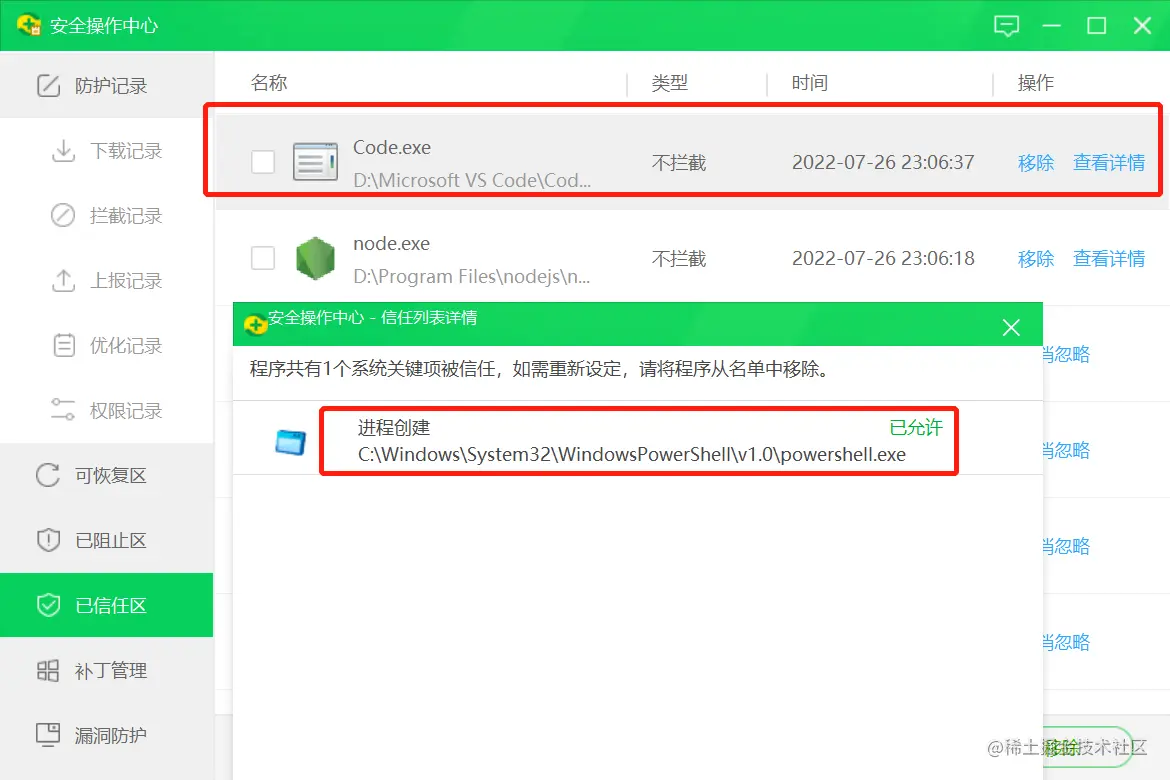Viewport: 1170px width, 780px height.
Task: Click the 操作 column header
Action: (1036, 83)
